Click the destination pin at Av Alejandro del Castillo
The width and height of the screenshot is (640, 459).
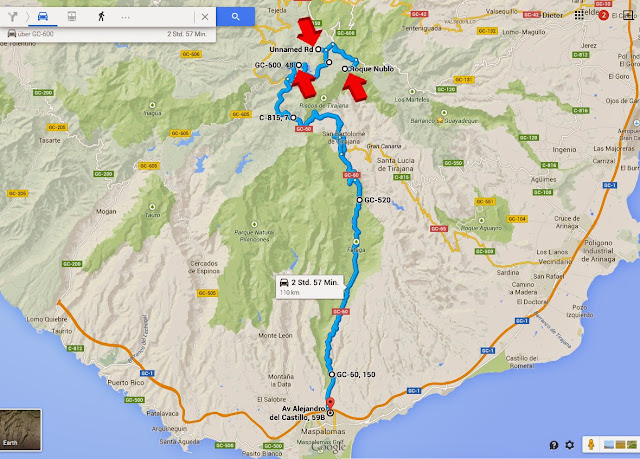pos(330,404)
